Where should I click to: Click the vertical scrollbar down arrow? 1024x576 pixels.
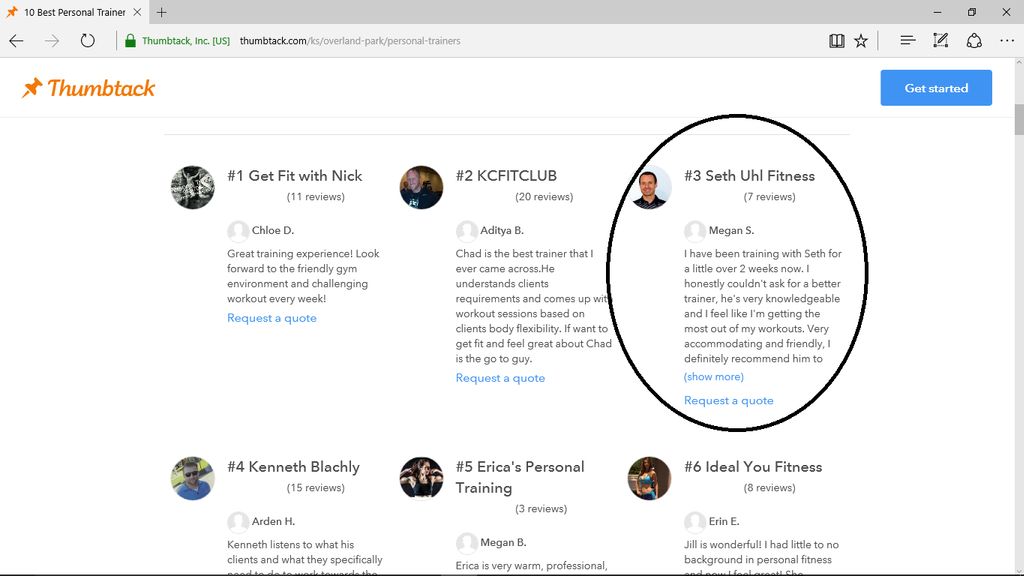click(1017, 568)
